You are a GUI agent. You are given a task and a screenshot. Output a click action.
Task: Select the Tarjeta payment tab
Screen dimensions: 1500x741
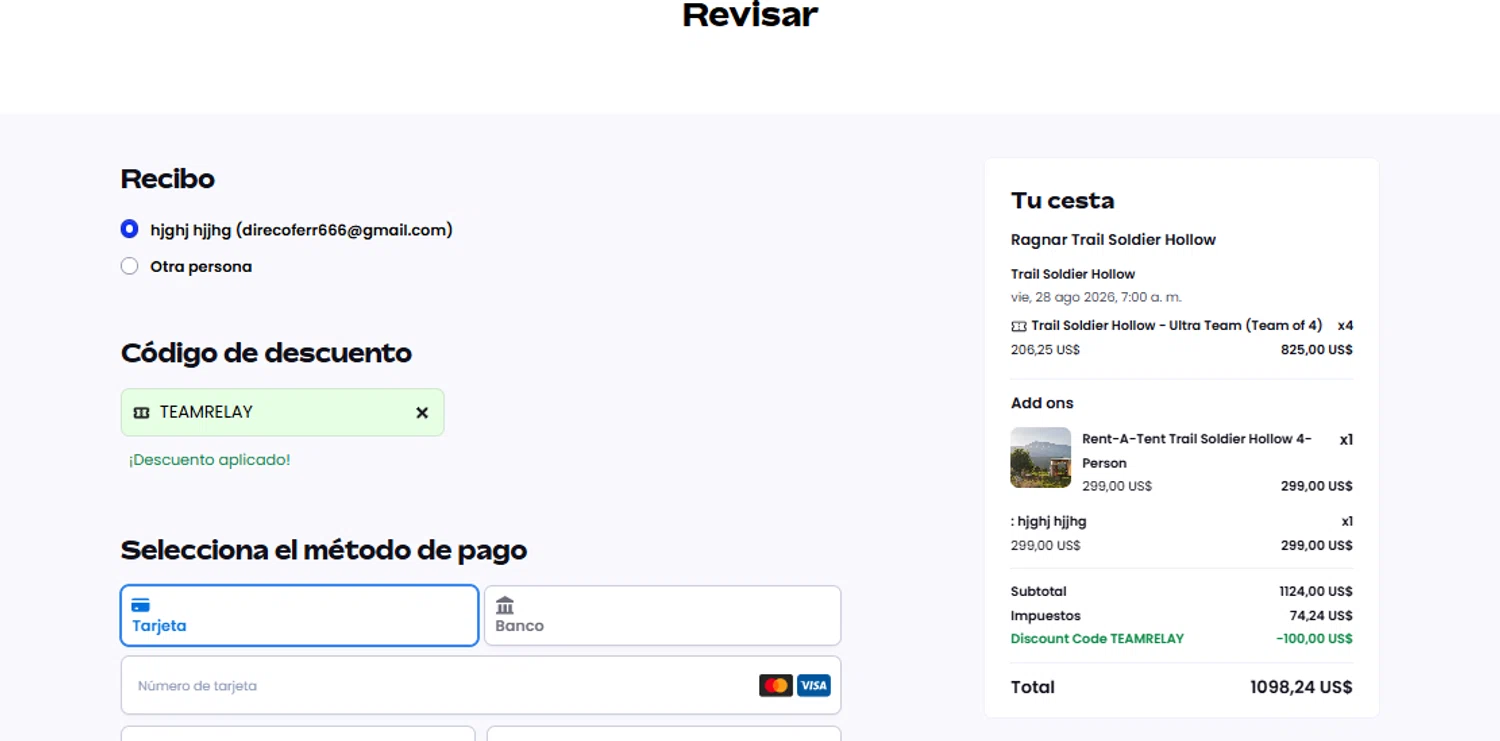pyautogui.click(x=299, y=615)
